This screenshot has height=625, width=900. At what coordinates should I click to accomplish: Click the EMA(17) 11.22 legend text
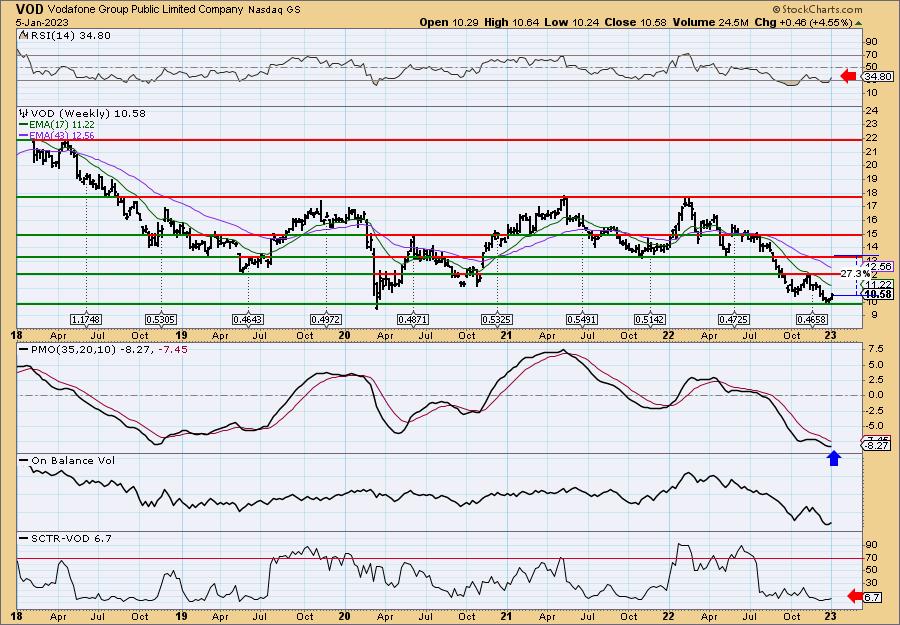pyautogui.click(x=62, y=125)
